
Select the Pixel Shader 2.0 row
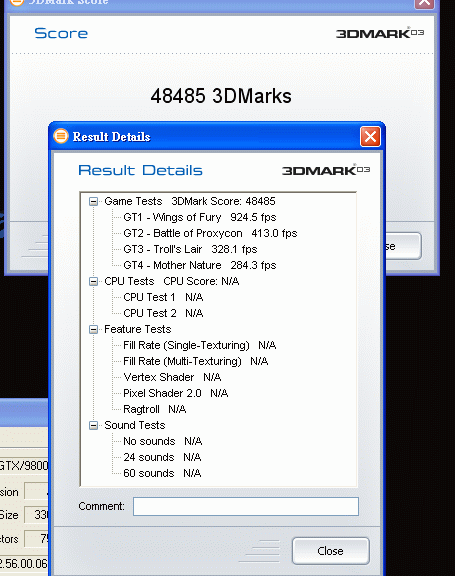[176, 393]
